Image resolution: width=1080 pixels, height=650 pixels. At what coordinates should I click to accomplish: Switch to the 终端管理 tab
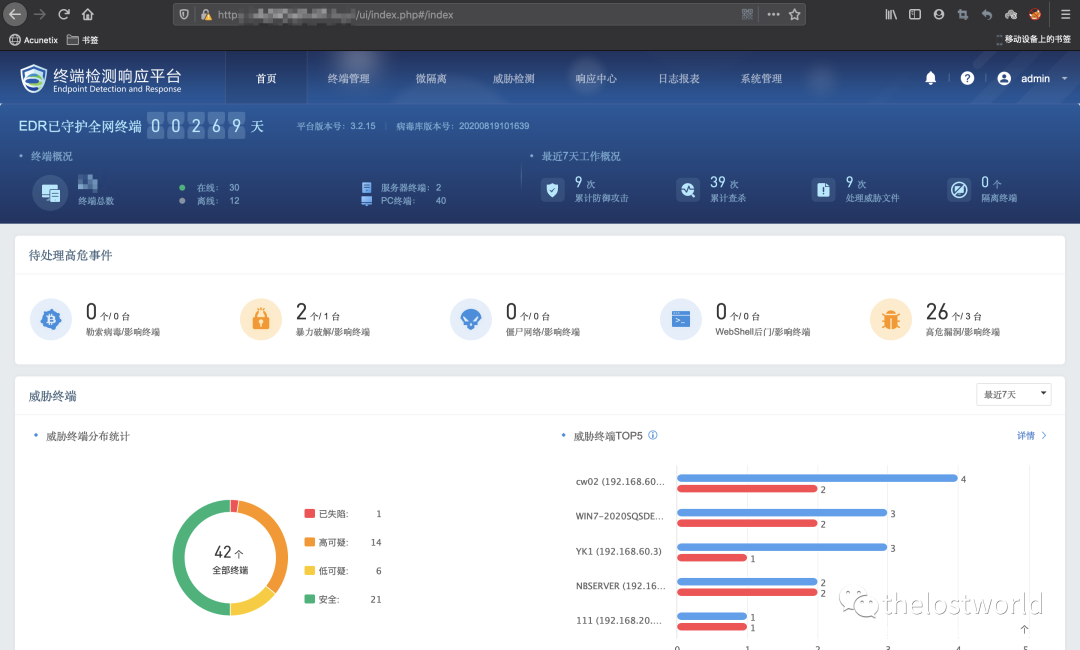pyautogui.click(x=348, y=79)
